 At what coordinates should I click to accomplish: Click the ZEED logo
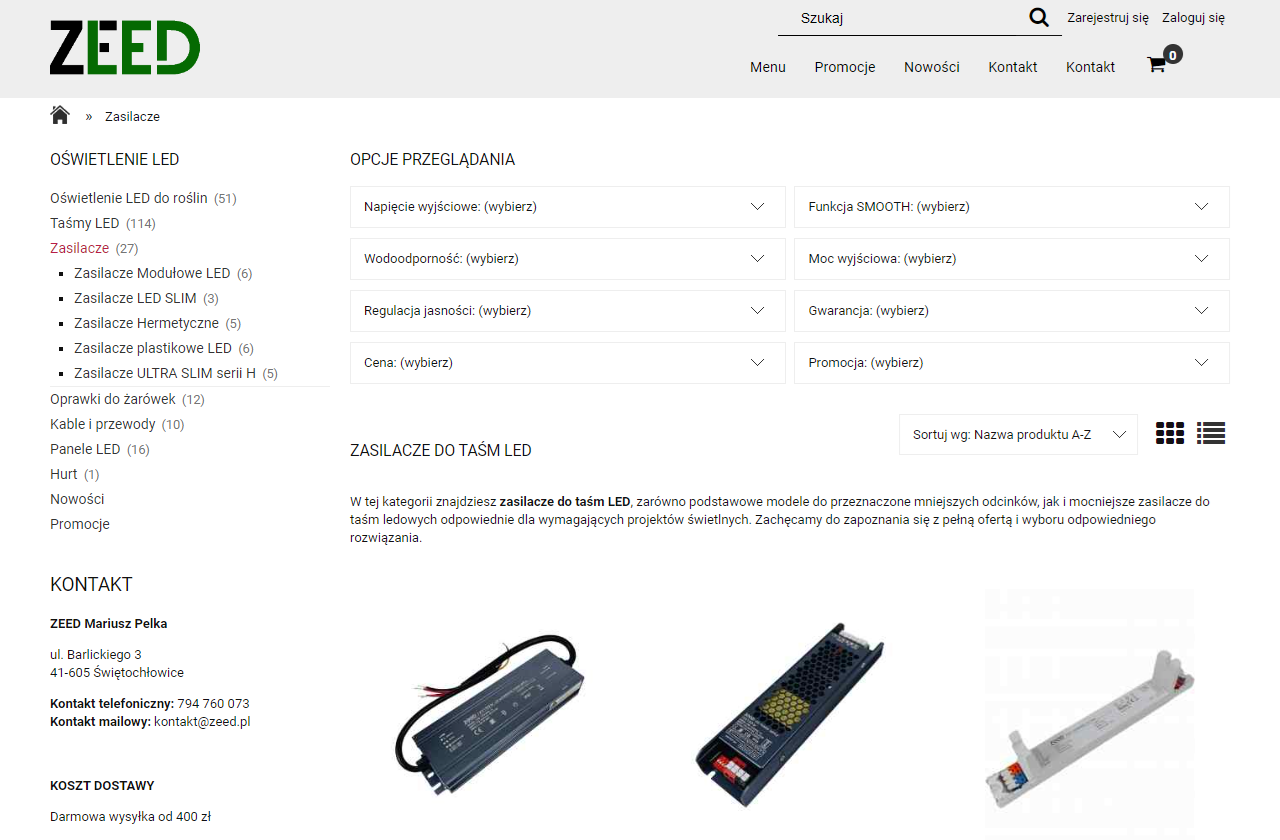tap(124, 46)
